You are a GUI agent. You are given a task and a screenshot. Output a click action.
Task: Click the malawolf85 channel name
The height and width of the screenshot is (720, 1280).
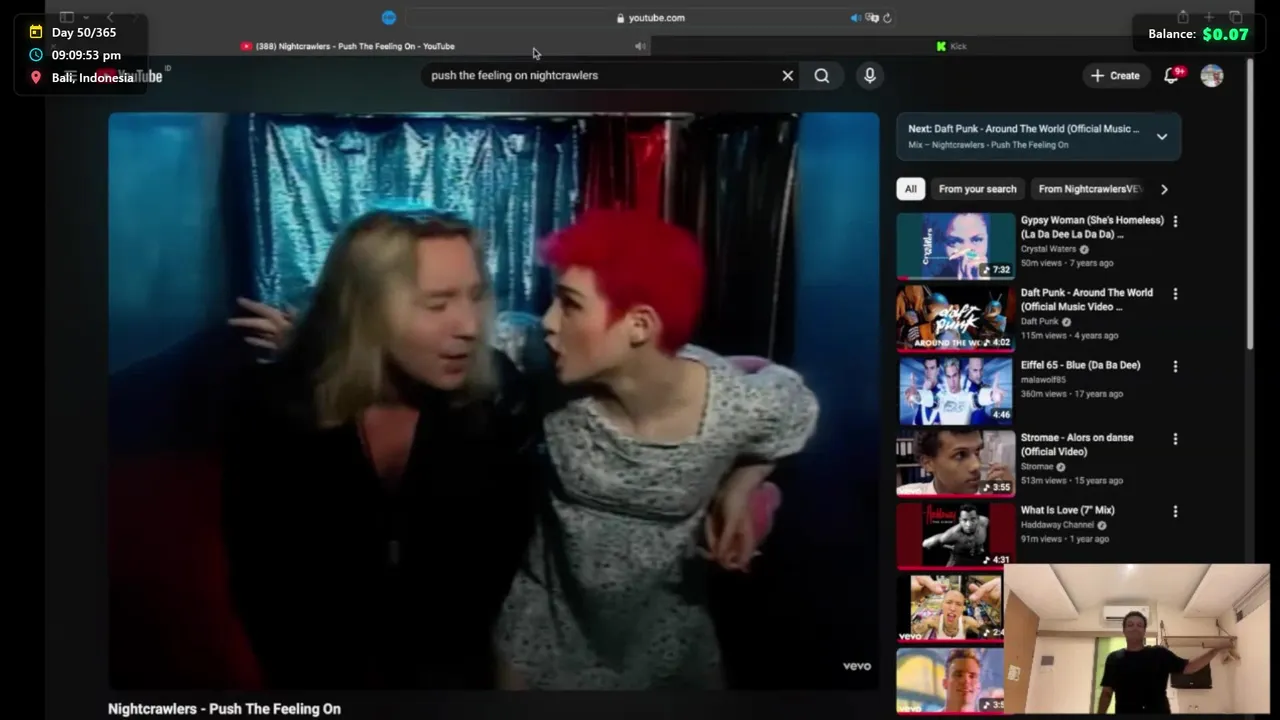(x=1042, y=380)
